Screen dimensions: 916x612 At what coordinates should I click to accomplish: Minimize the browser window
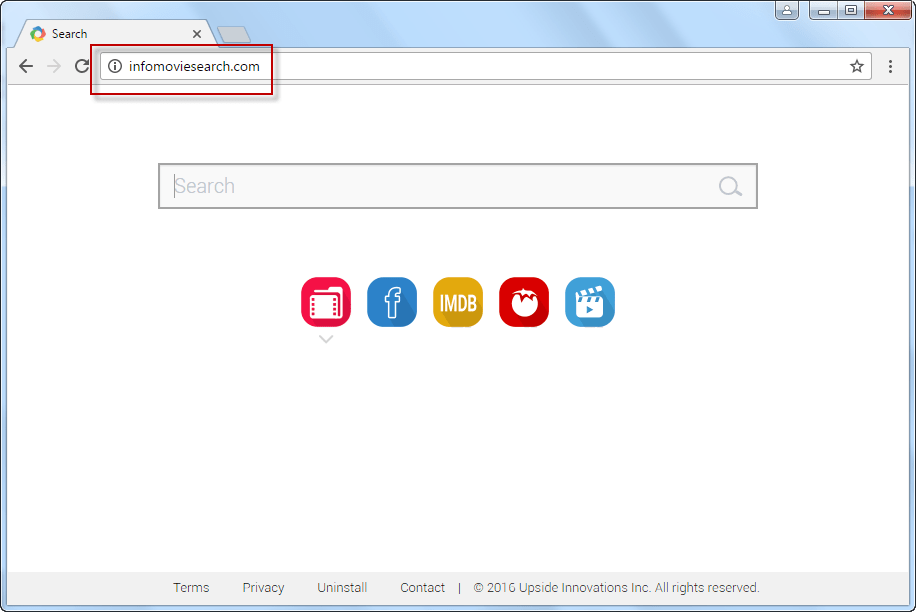[824, 11]
